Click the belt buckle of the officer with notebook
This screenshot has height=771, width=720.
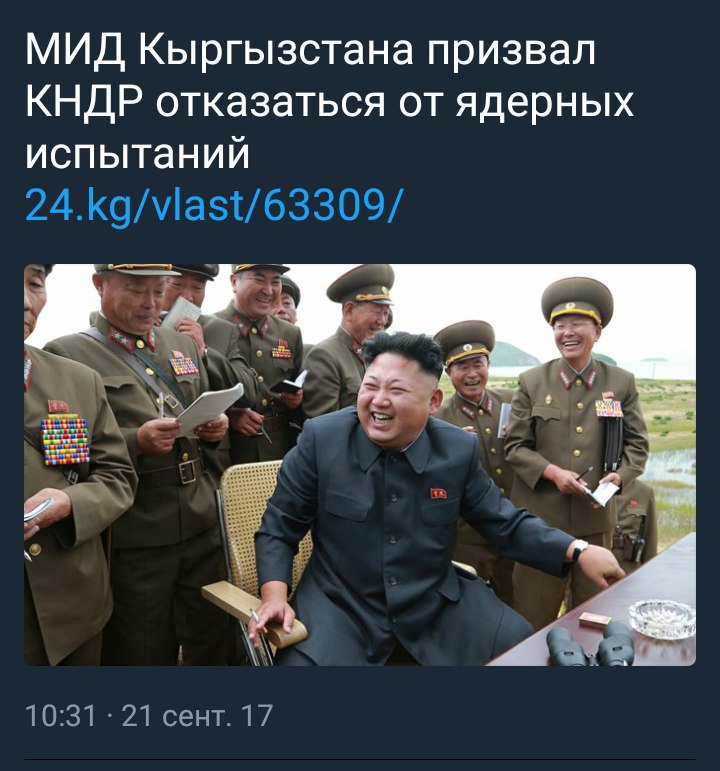click(187, 472)
